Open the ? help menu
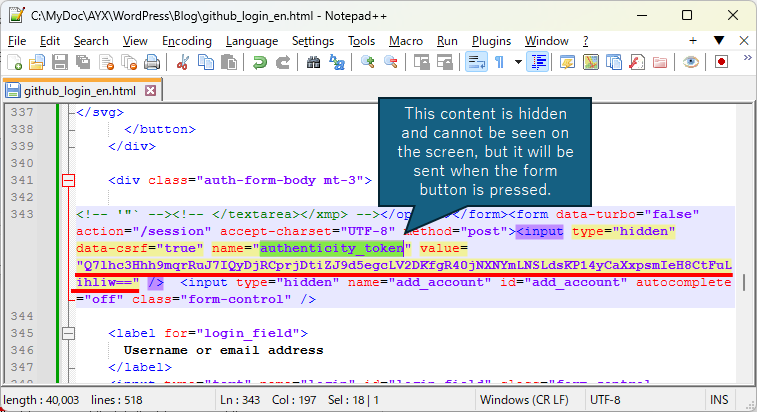This screenshot has height=412, width=757. [586, 41]
